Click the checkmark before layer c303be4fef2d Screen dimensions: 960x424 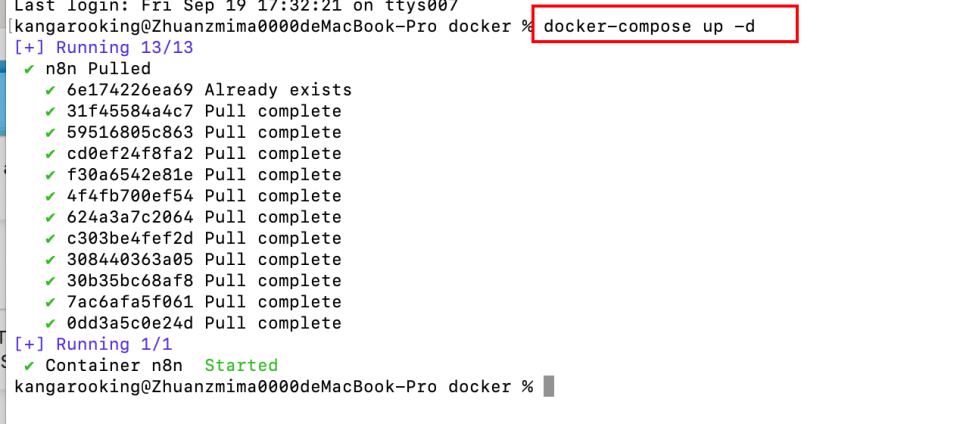point(50,239)
